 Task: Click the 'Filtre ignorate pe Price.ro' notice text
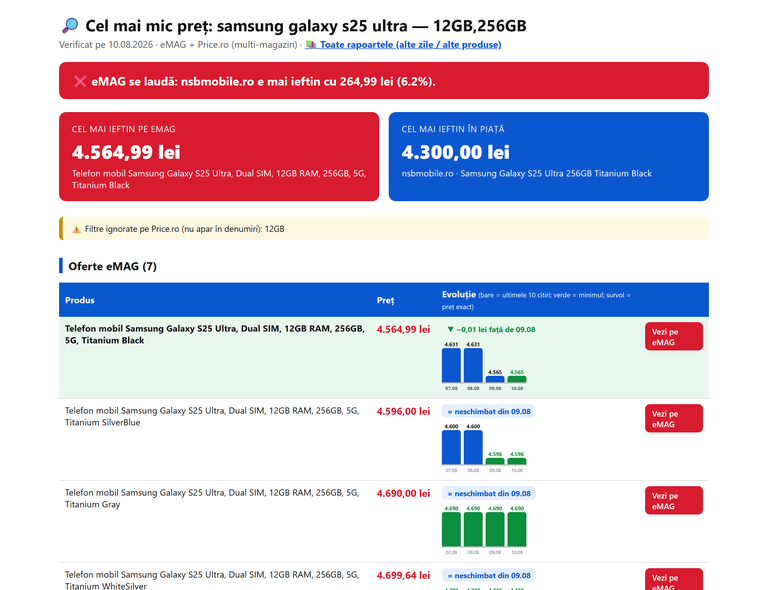point(185,229)
